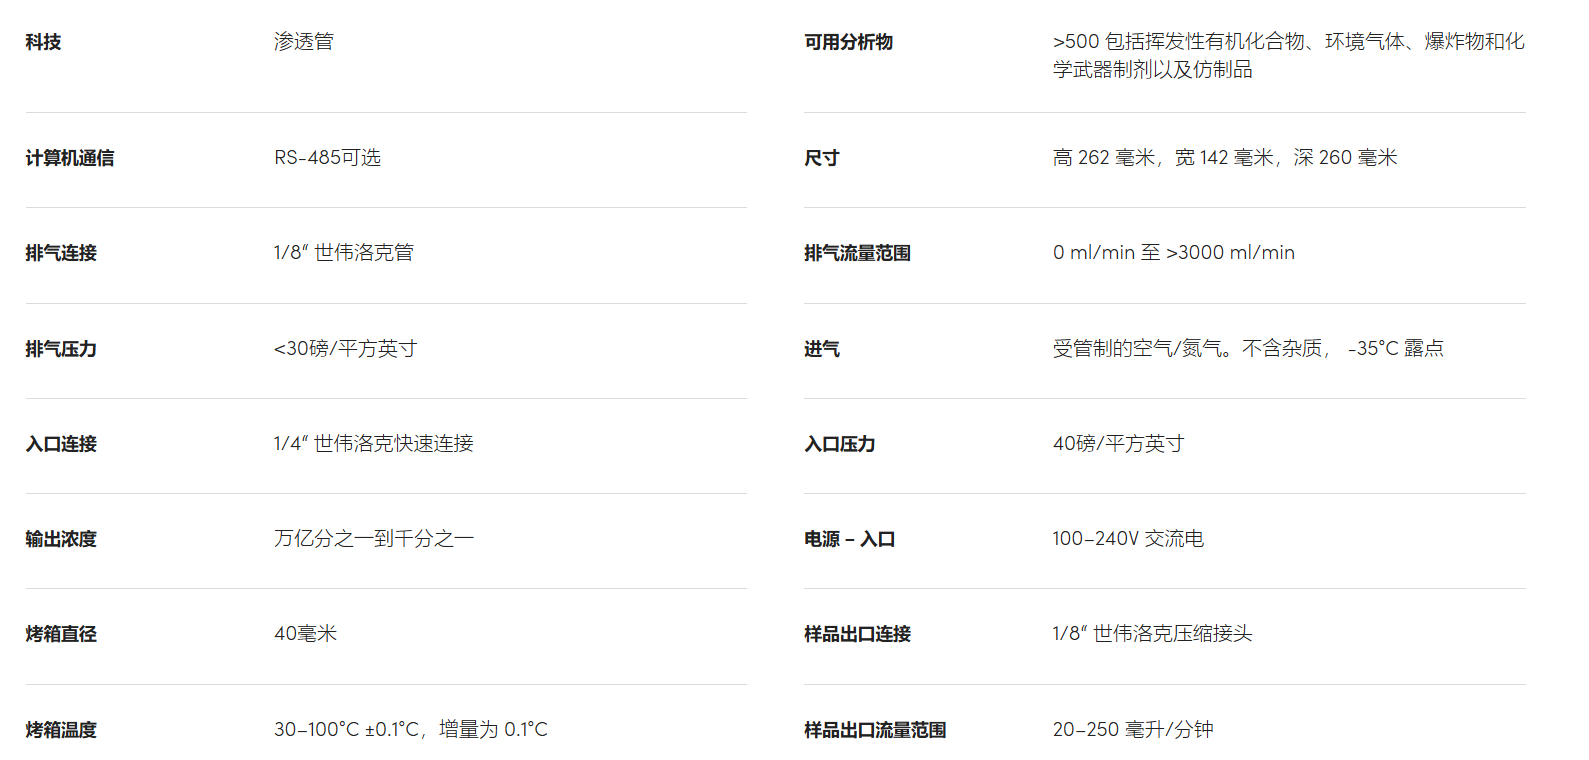Image resolution: width=1589 pixels, height=760 pixels.
Task: Click the 科技 specification label
Action: pos(43,42)
